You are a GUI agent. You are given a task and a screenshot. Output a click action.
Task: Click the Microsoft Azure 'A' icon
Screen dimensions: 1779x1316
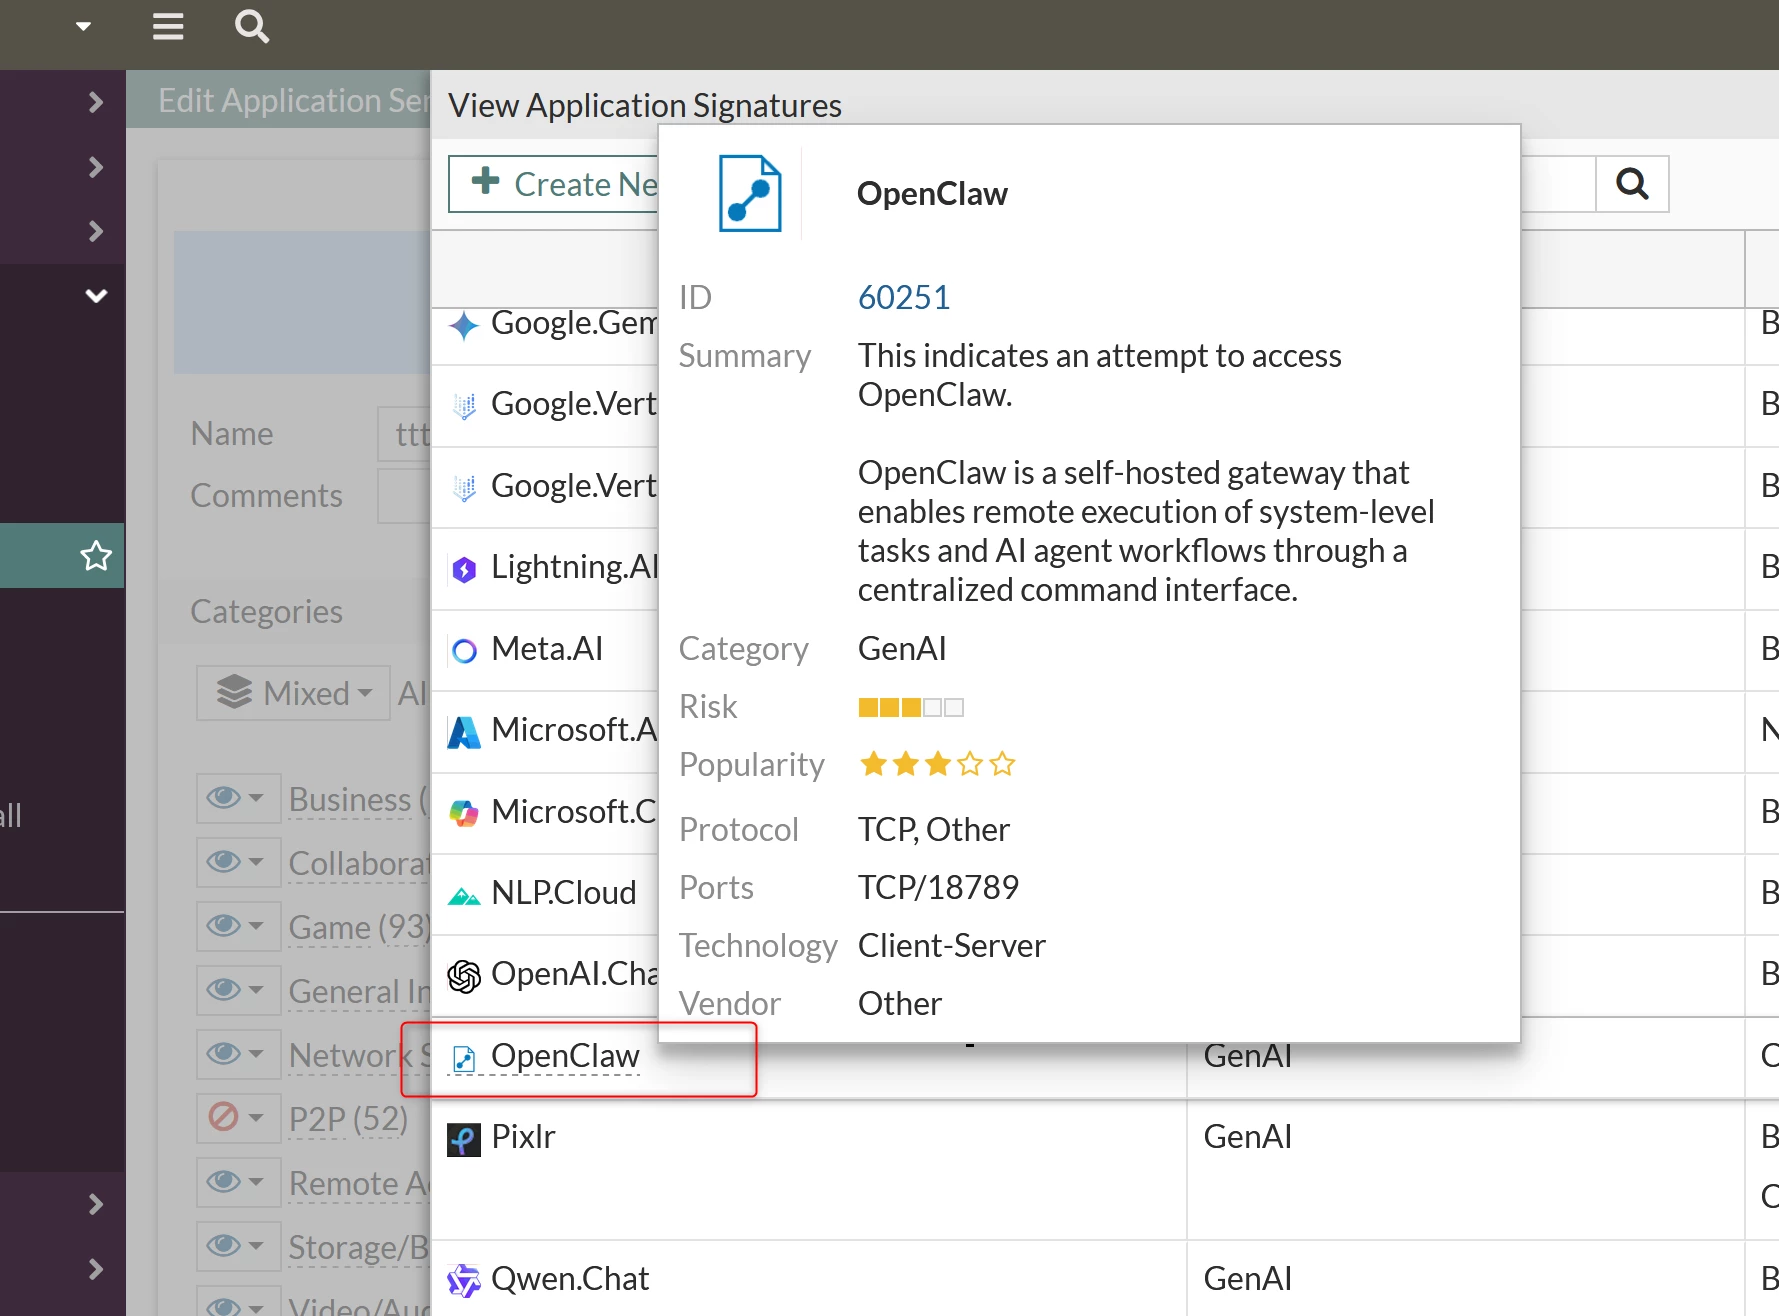[x=463, y=732]
